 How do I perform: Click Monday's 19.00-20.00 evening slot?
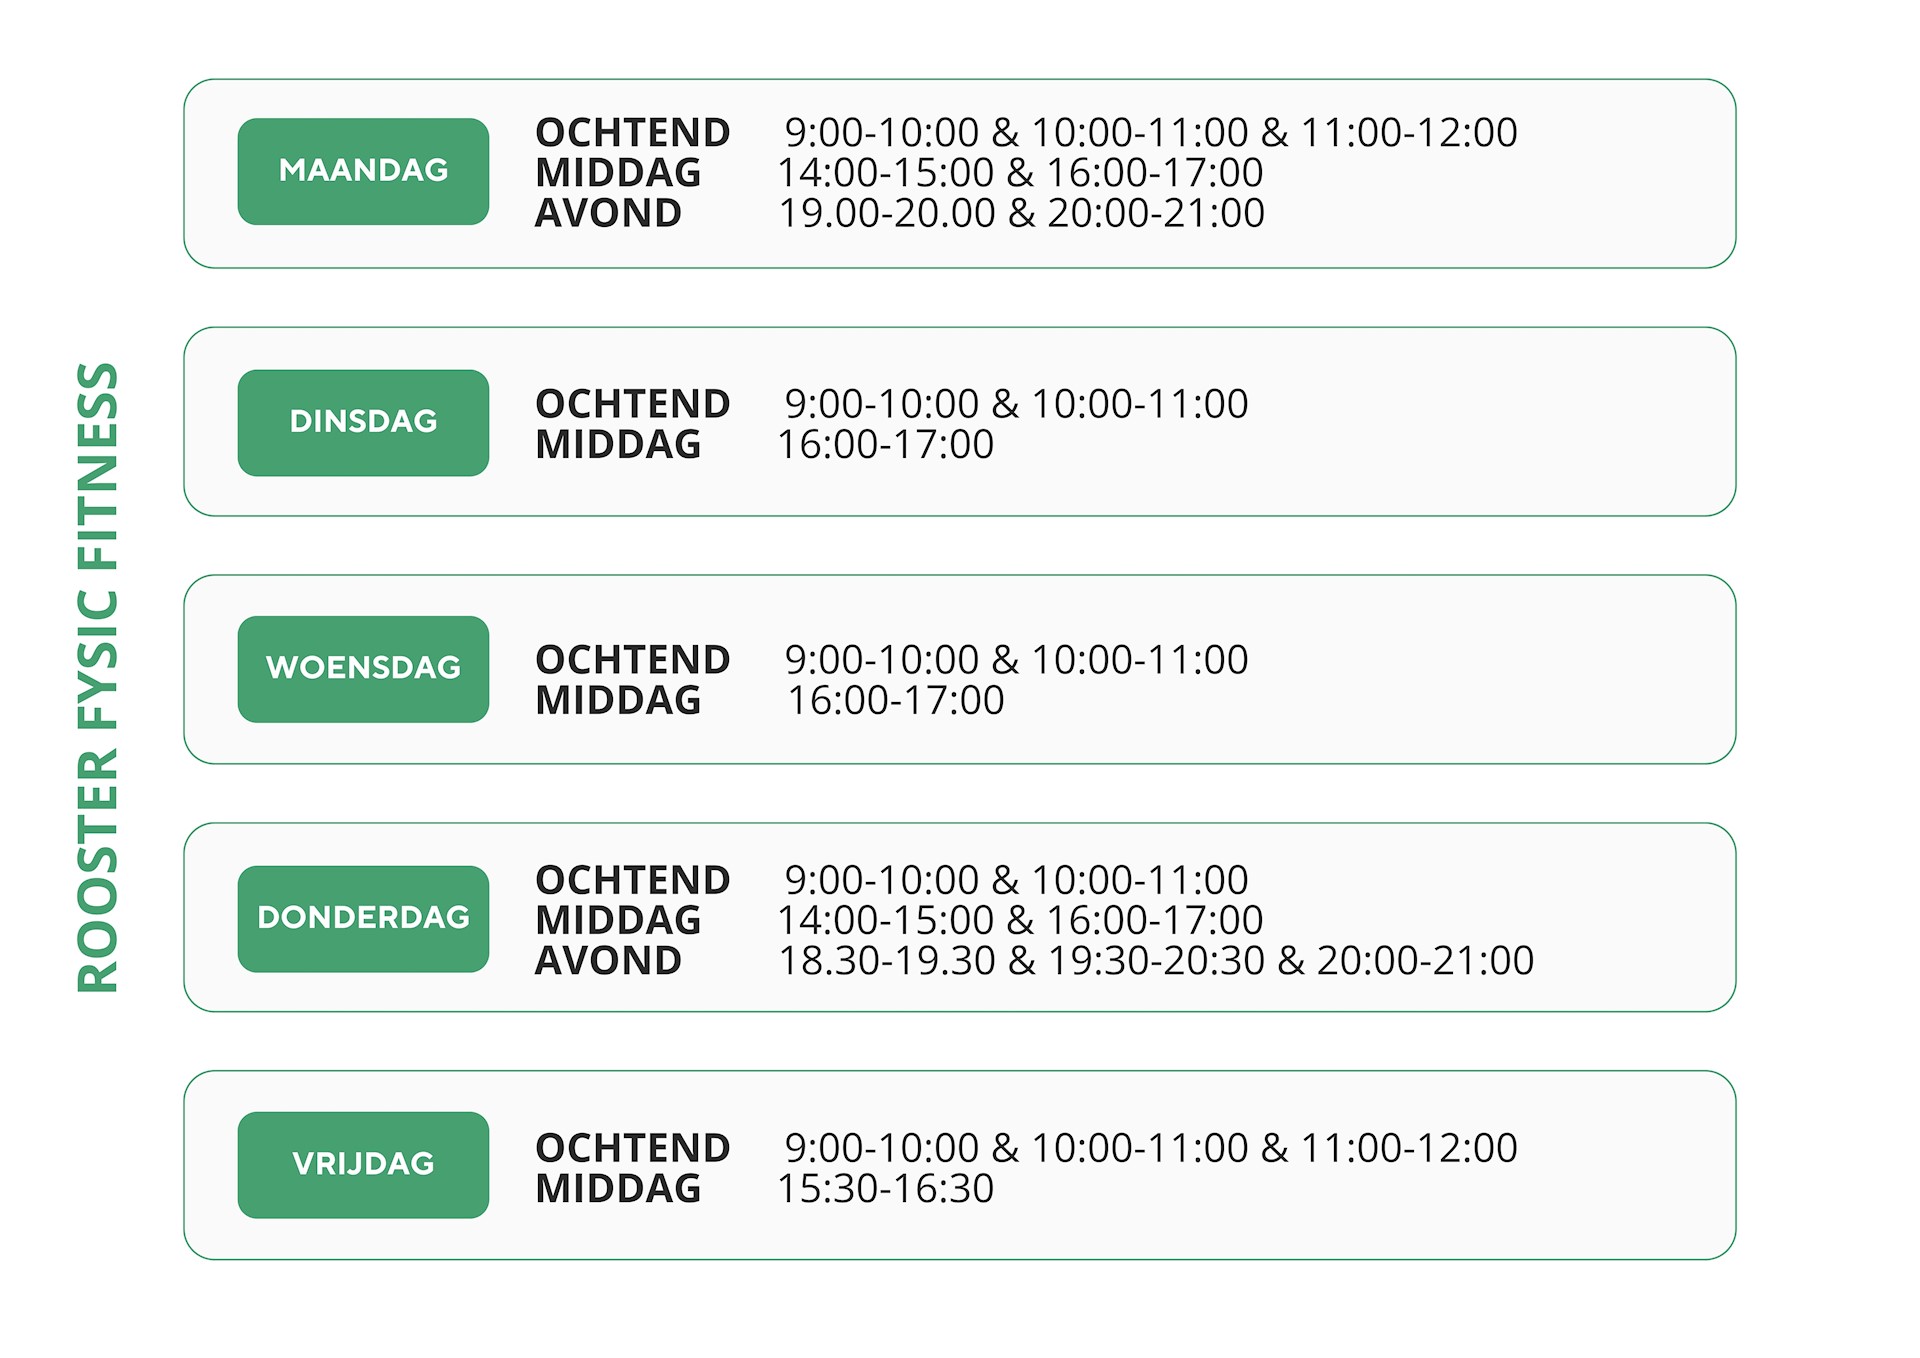coord(886,213)
